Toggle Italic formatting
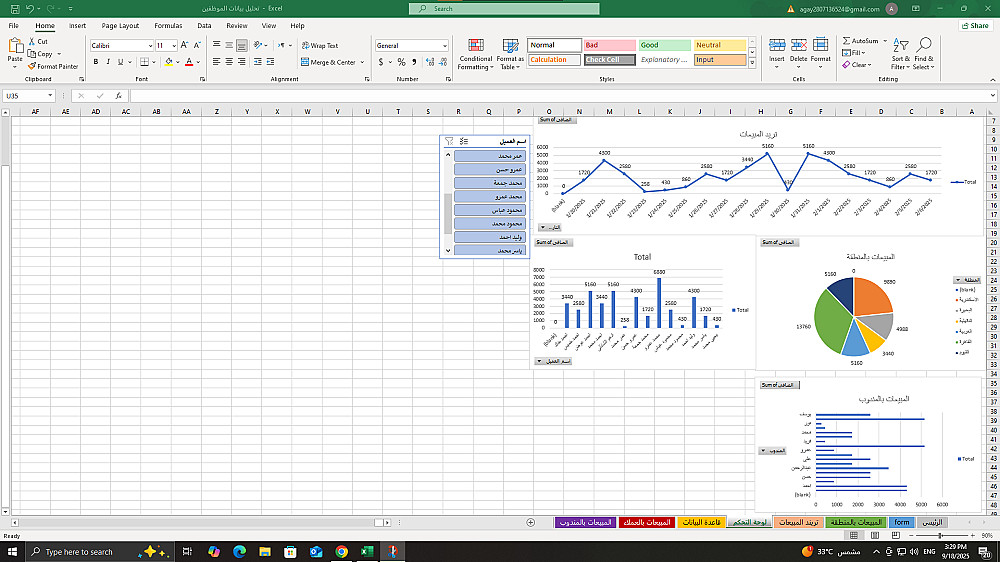The width and height of the screenshot is (1000, 562). tap(108, 62)
